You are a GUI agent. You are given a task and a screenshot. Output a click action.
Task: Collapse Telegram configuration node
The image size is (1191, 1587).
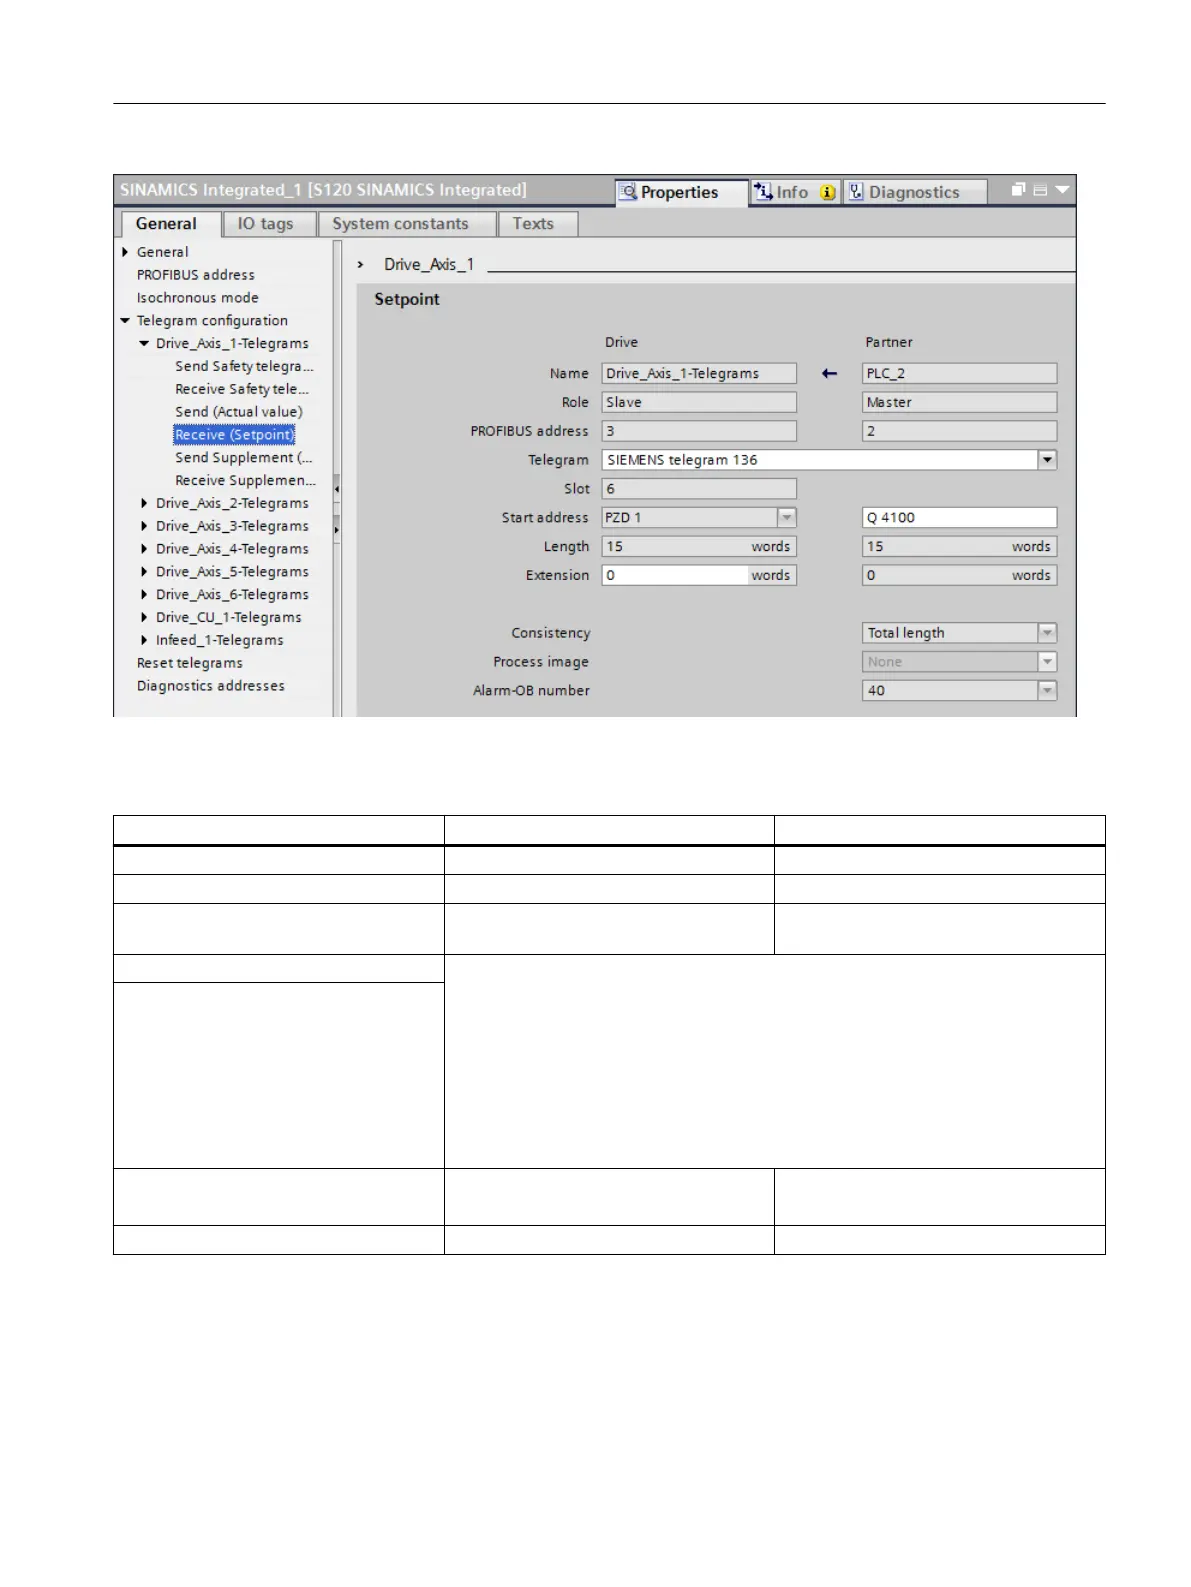(125, 321)
